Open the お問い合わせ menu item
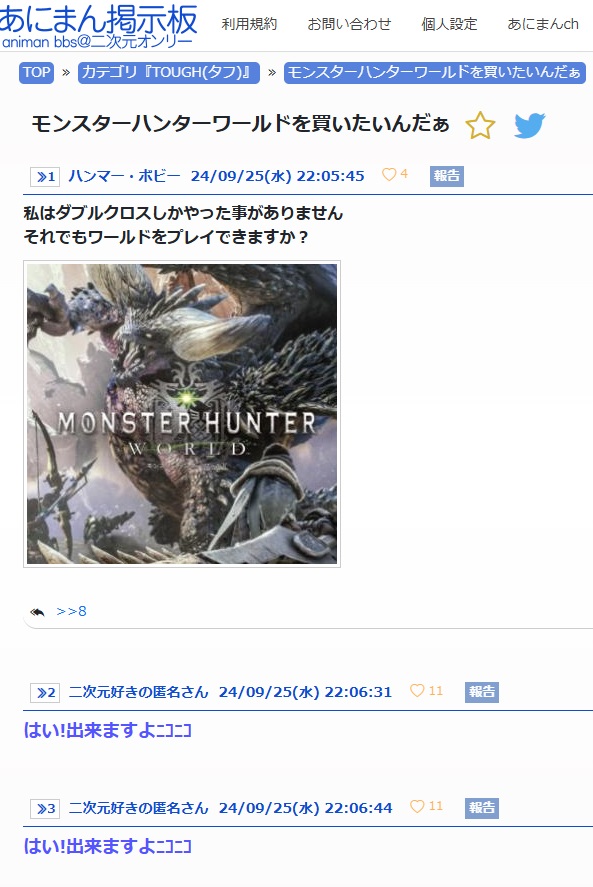Viewport: 593px width, 887px height. coord(349,24)
